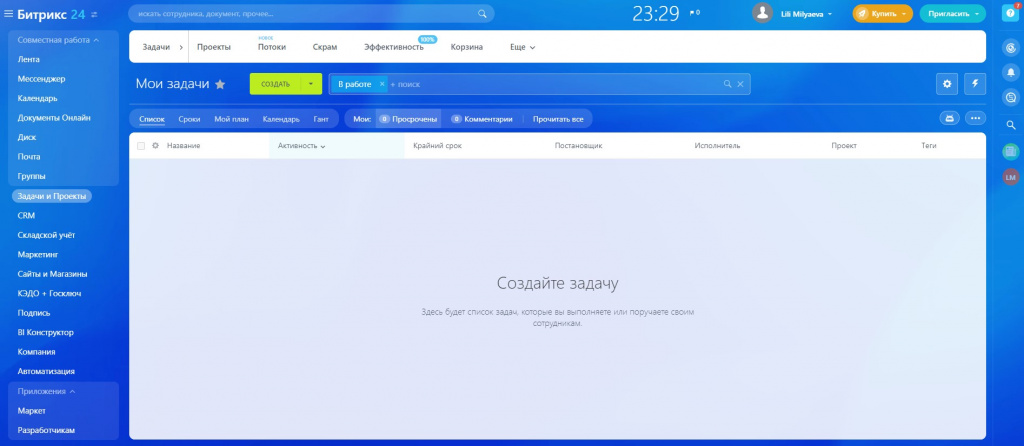The width and height of the screenshot is (1024, 446).
Task: Open task settings gear button
Action: 947,84
